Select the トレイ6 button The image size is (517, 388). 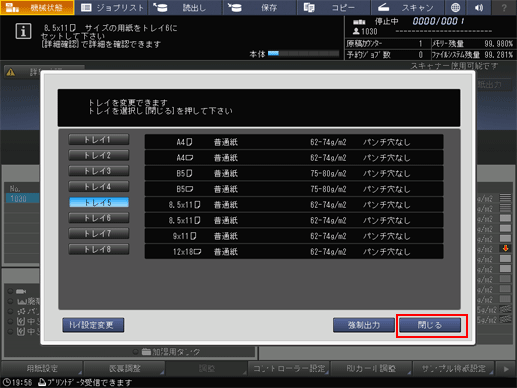click(x=99, y=218)
